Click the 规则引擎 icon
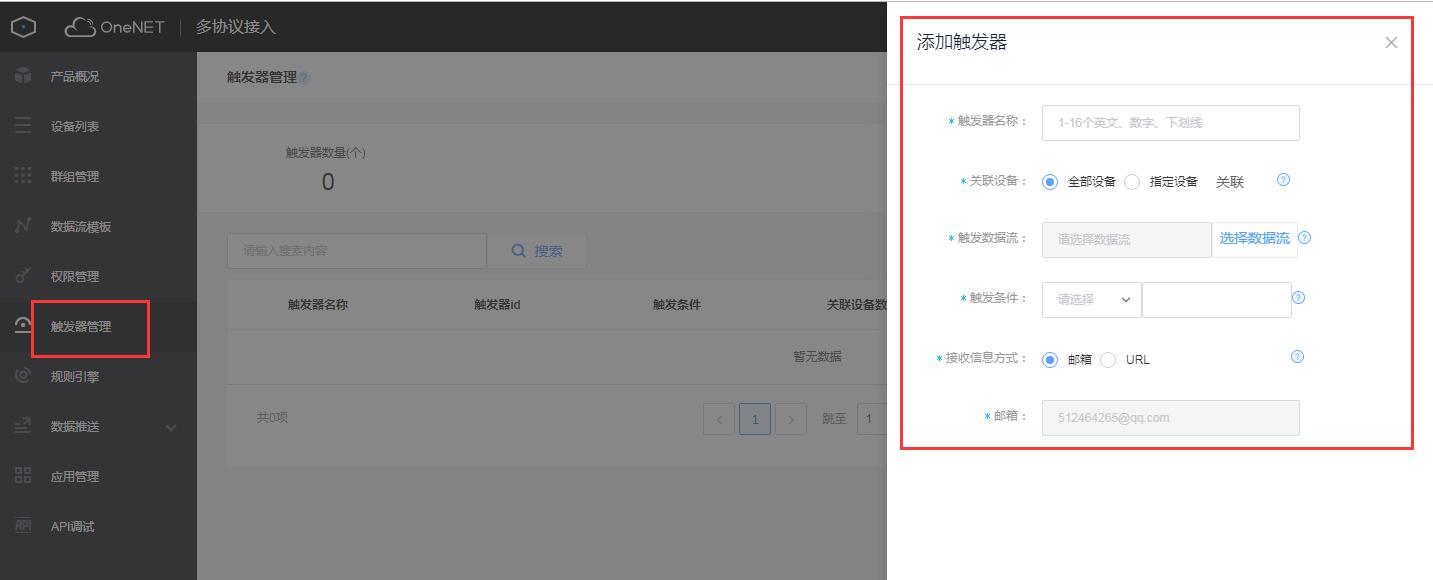Image resolution: width=1433 pixels, height=580 pixels. coord(23,376)
